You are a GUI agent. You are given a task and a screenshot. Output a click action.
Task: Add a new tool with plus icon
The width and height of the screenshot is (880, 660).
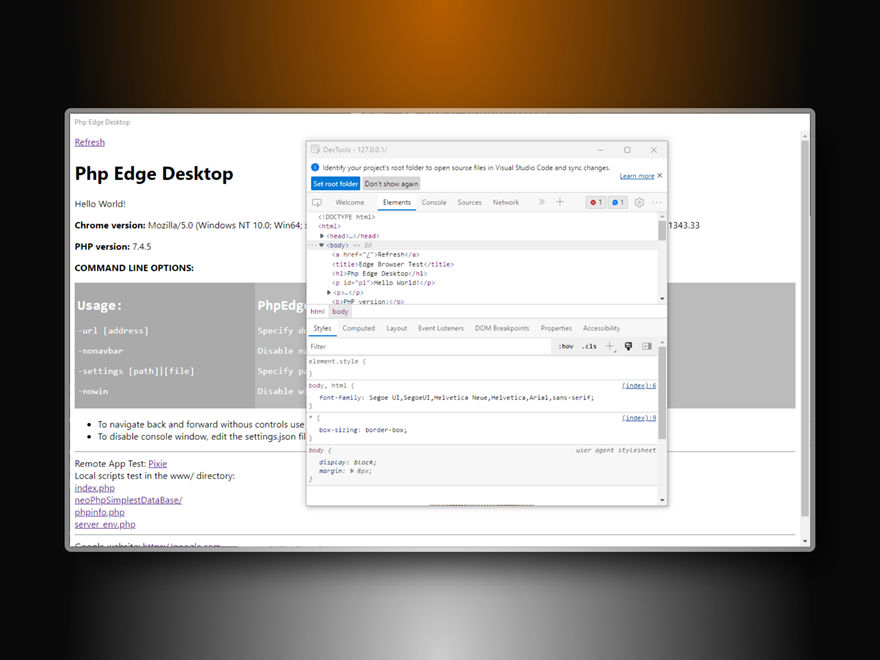[x=560, y=203]
